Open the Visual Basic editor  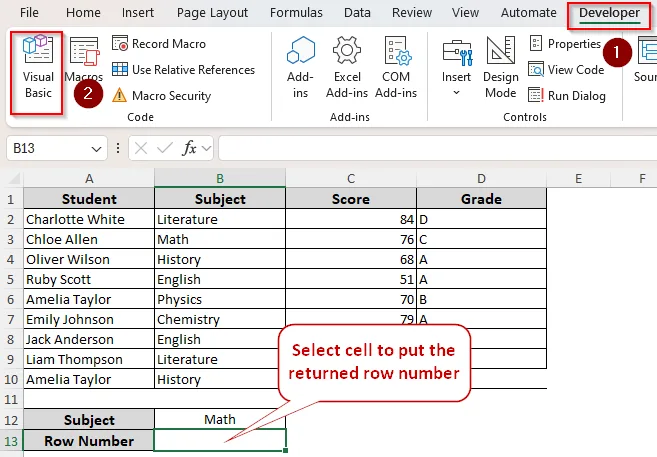click(x=38, y=69)
